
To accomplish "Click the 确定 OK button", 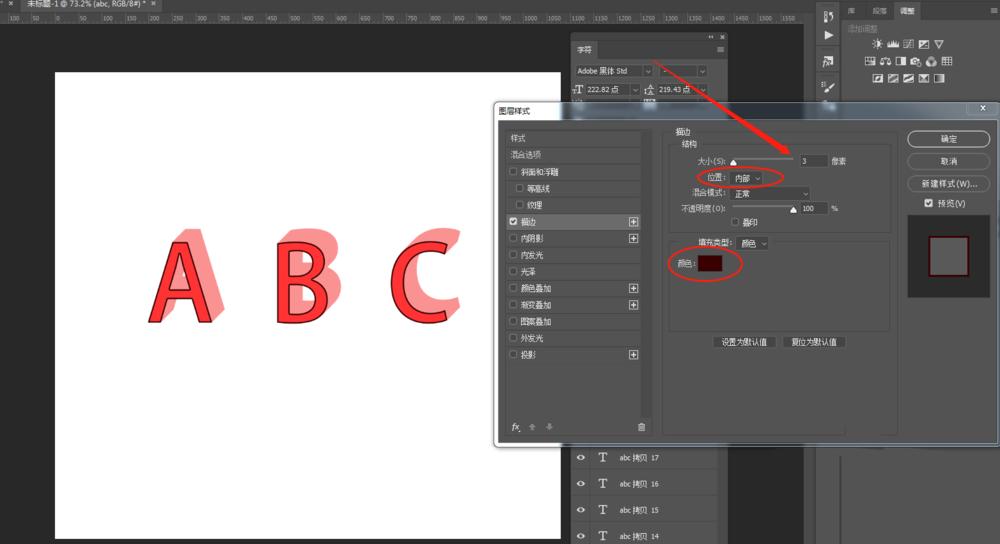I will pos(948,138).
